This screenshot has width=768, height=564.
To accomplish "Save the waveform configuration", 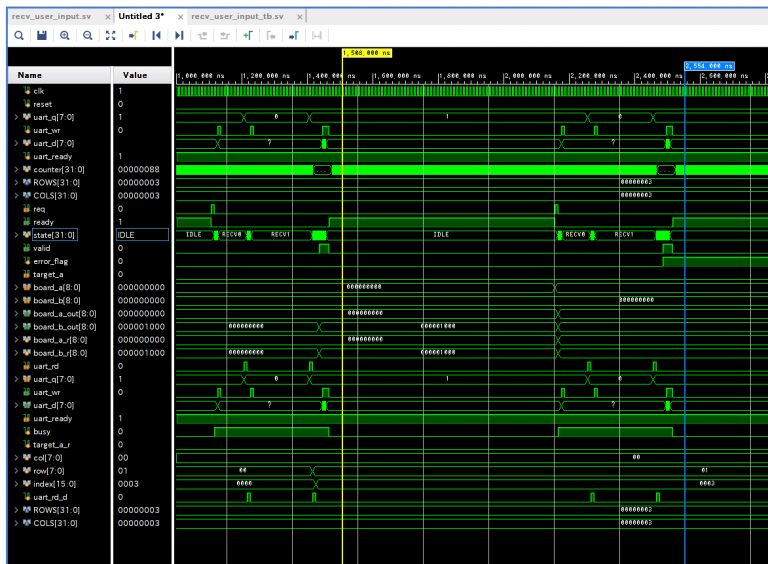I will [x=42, y=35].
